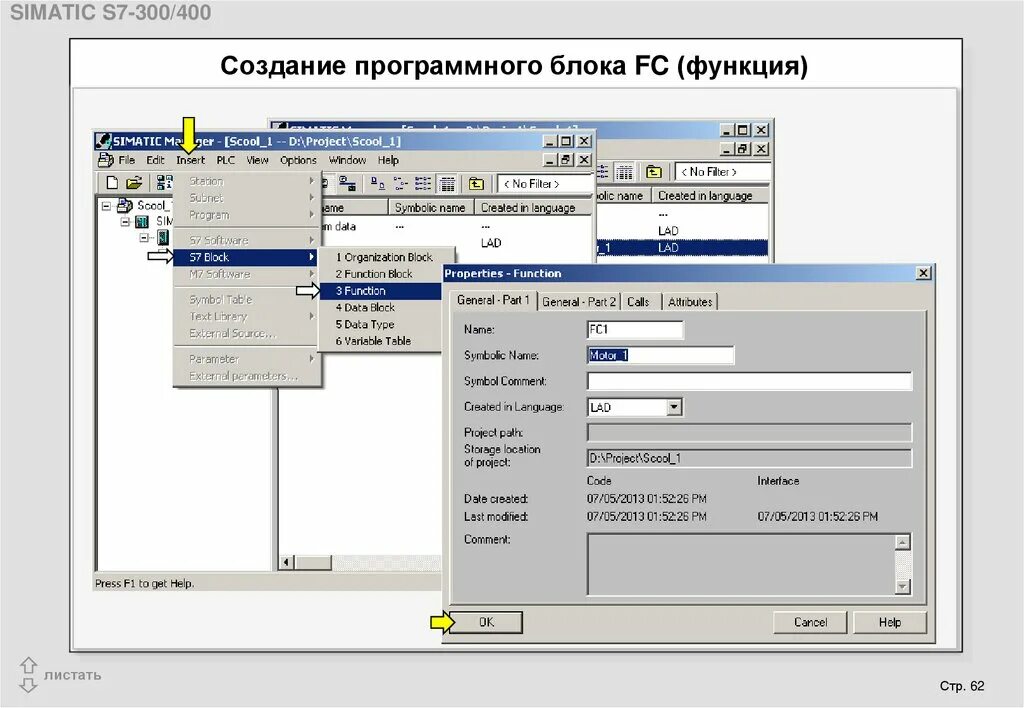Choose 5 Data Type

381,325
